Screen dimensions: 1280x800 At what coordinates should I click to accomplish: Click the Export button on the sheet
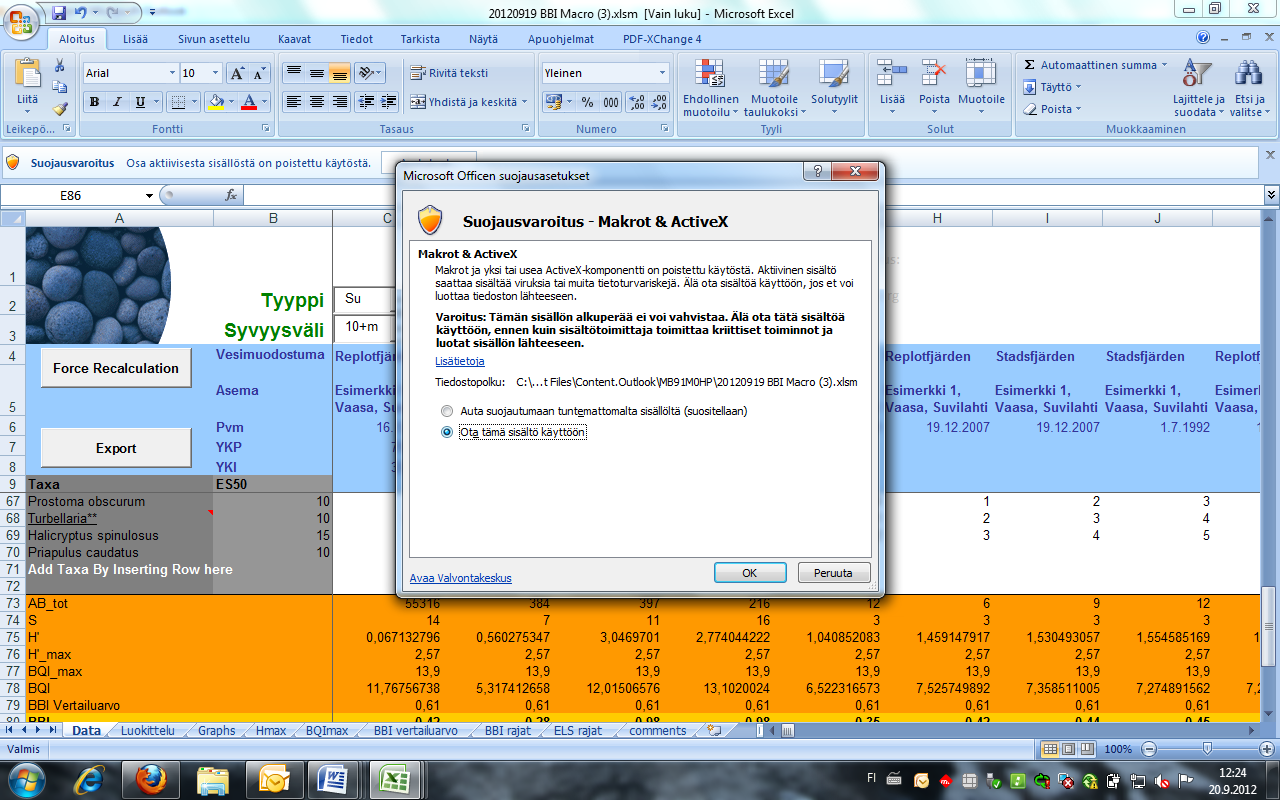coord(116,448)
